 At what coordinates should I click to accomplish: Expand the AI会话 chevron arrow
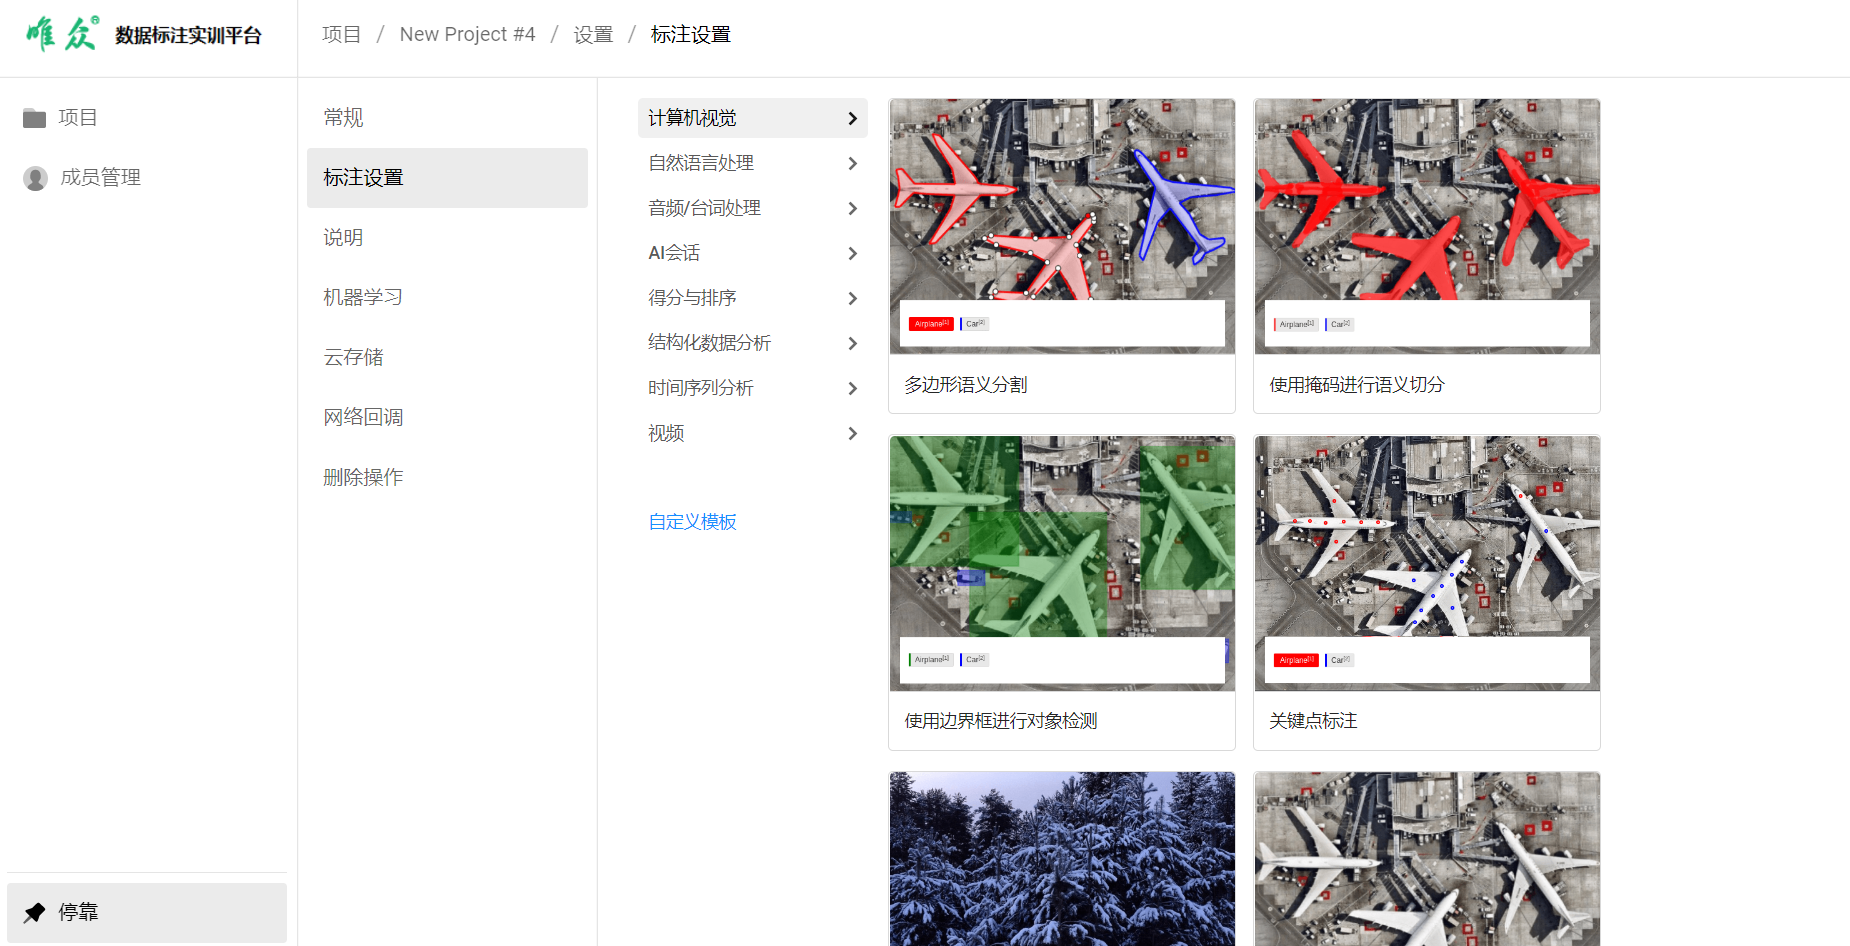852,253
